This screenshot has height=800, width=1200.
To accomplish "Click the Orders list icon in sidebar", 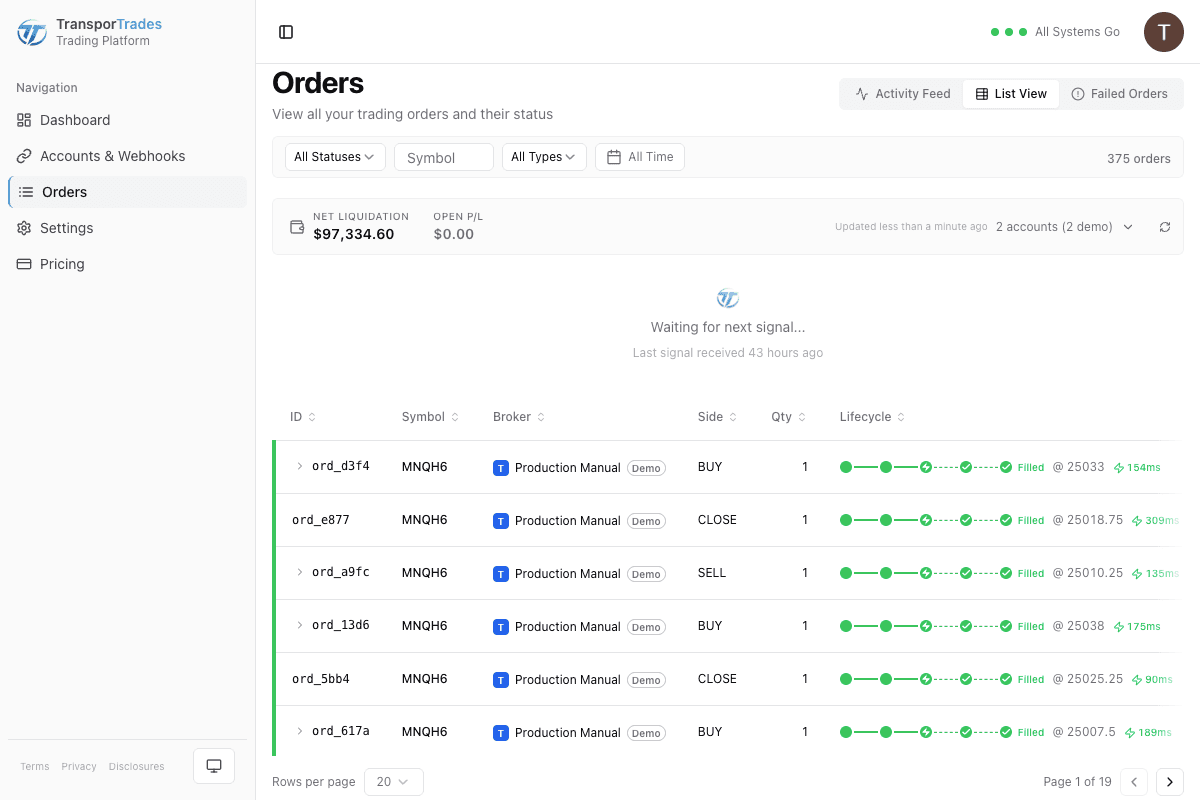I will [x=26, y=192].
